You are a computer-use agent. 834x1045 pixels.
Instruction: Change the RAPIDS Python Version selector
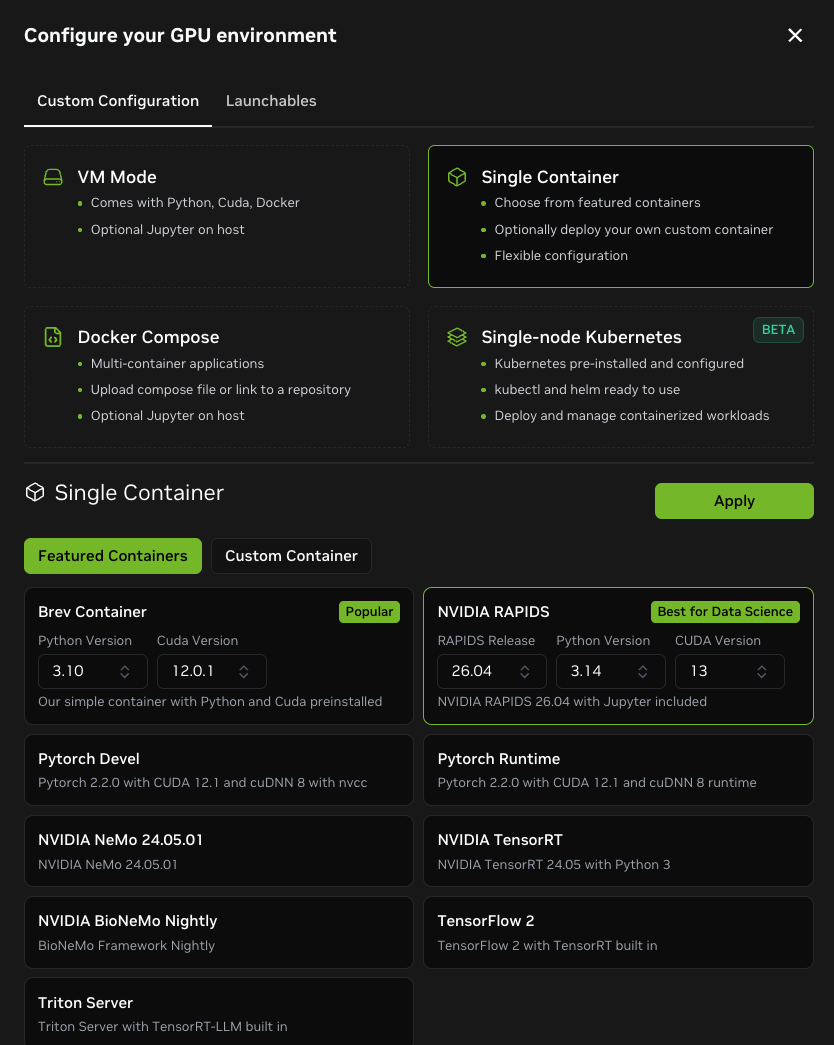(611, 671)
